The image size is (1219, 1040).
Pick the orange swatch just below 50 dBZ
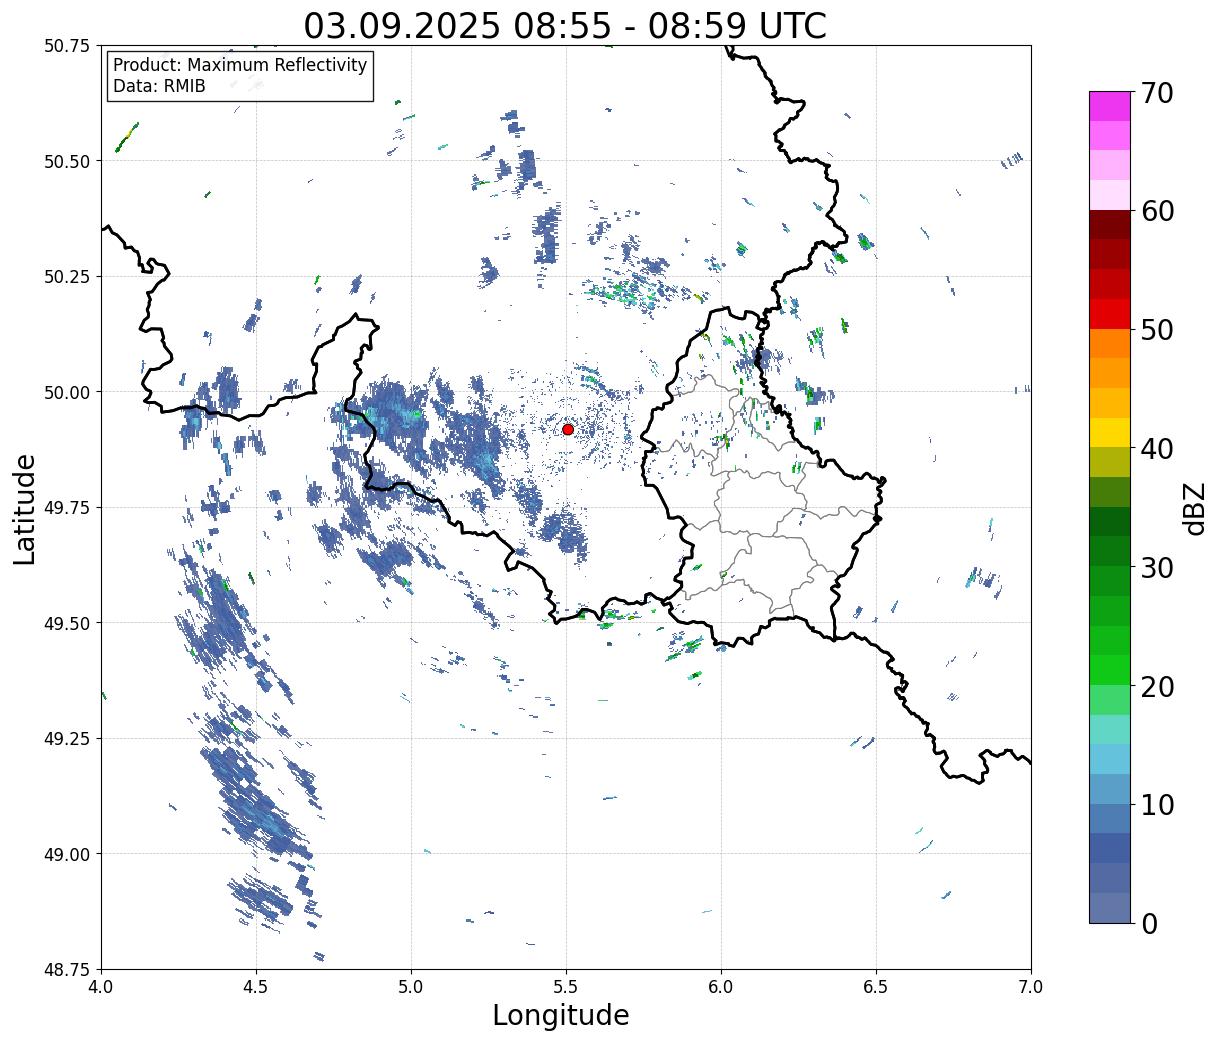tap(1110, 343)
